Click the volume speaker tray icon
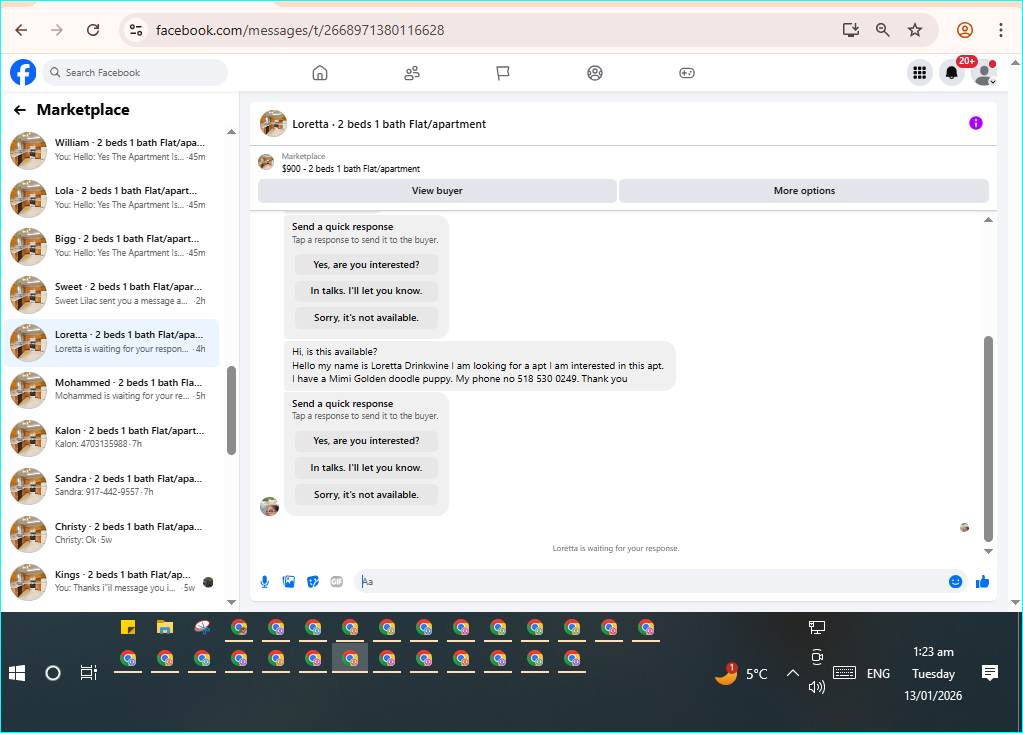 pos(817,687)
